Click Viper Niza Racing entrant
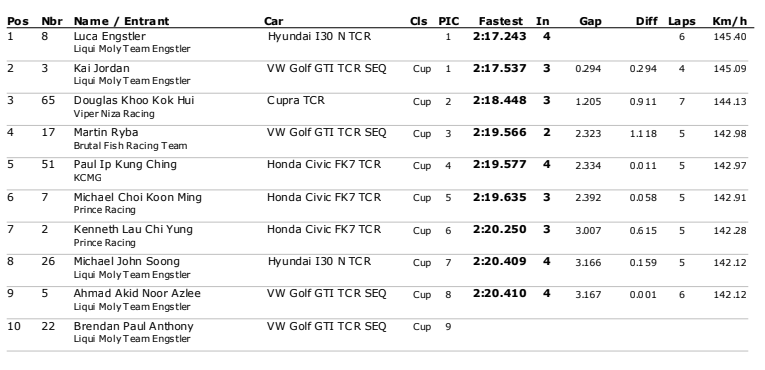This screenshot has height=370, width=765. click(x=114, y=114)
